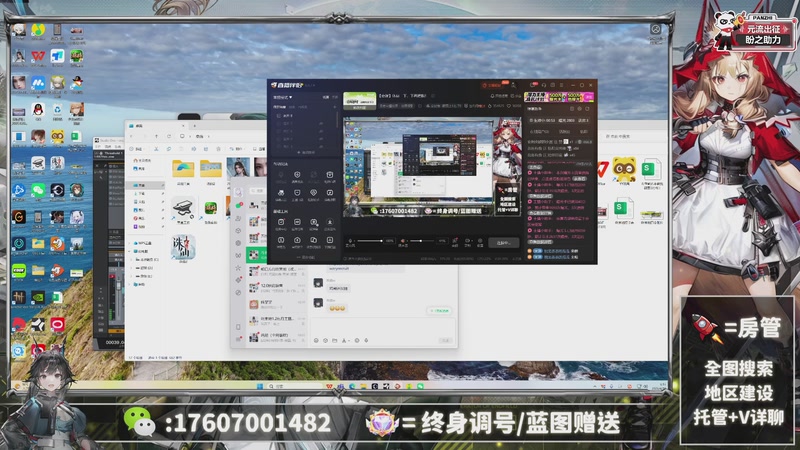Click the WeChat message input box
The height and width of the screenshot is (450, 800).
380,325
